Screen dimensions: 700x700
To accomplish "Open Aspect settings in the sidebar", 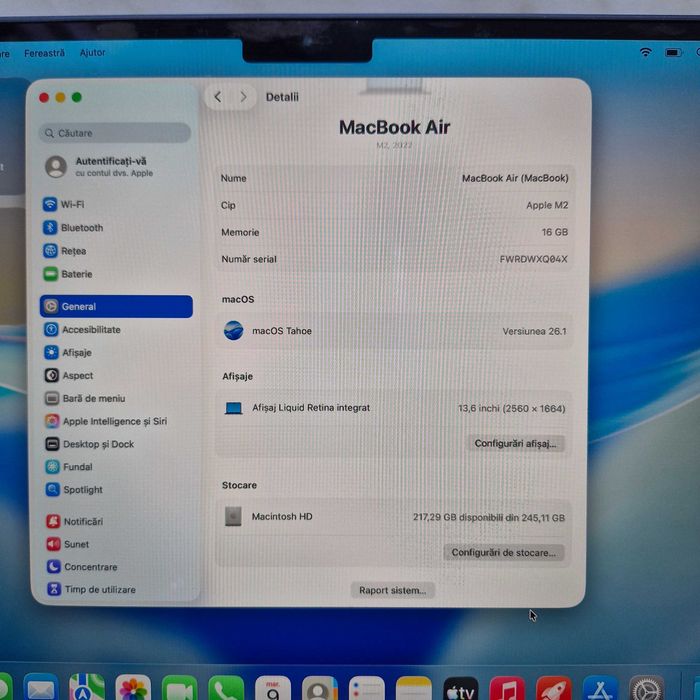I will click(69, 375).
